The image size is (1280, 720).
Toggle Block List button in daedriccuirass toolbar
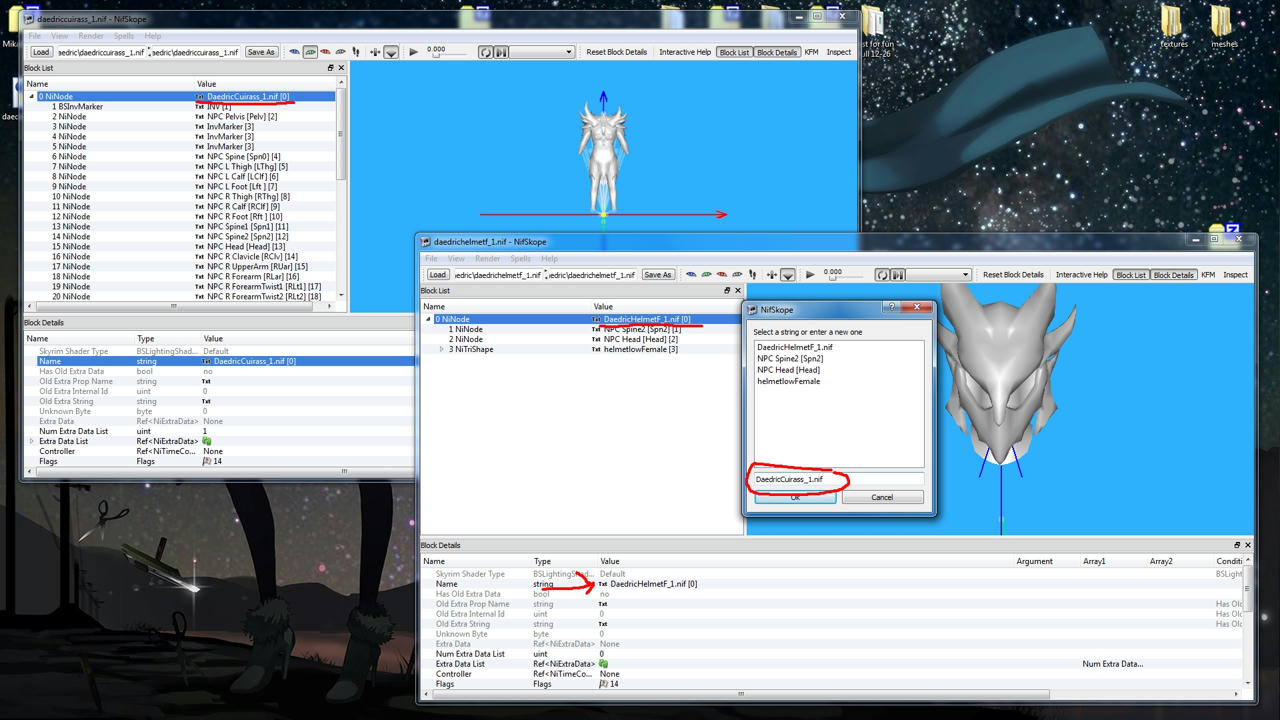pyautogui.click(x=734, y=52)
